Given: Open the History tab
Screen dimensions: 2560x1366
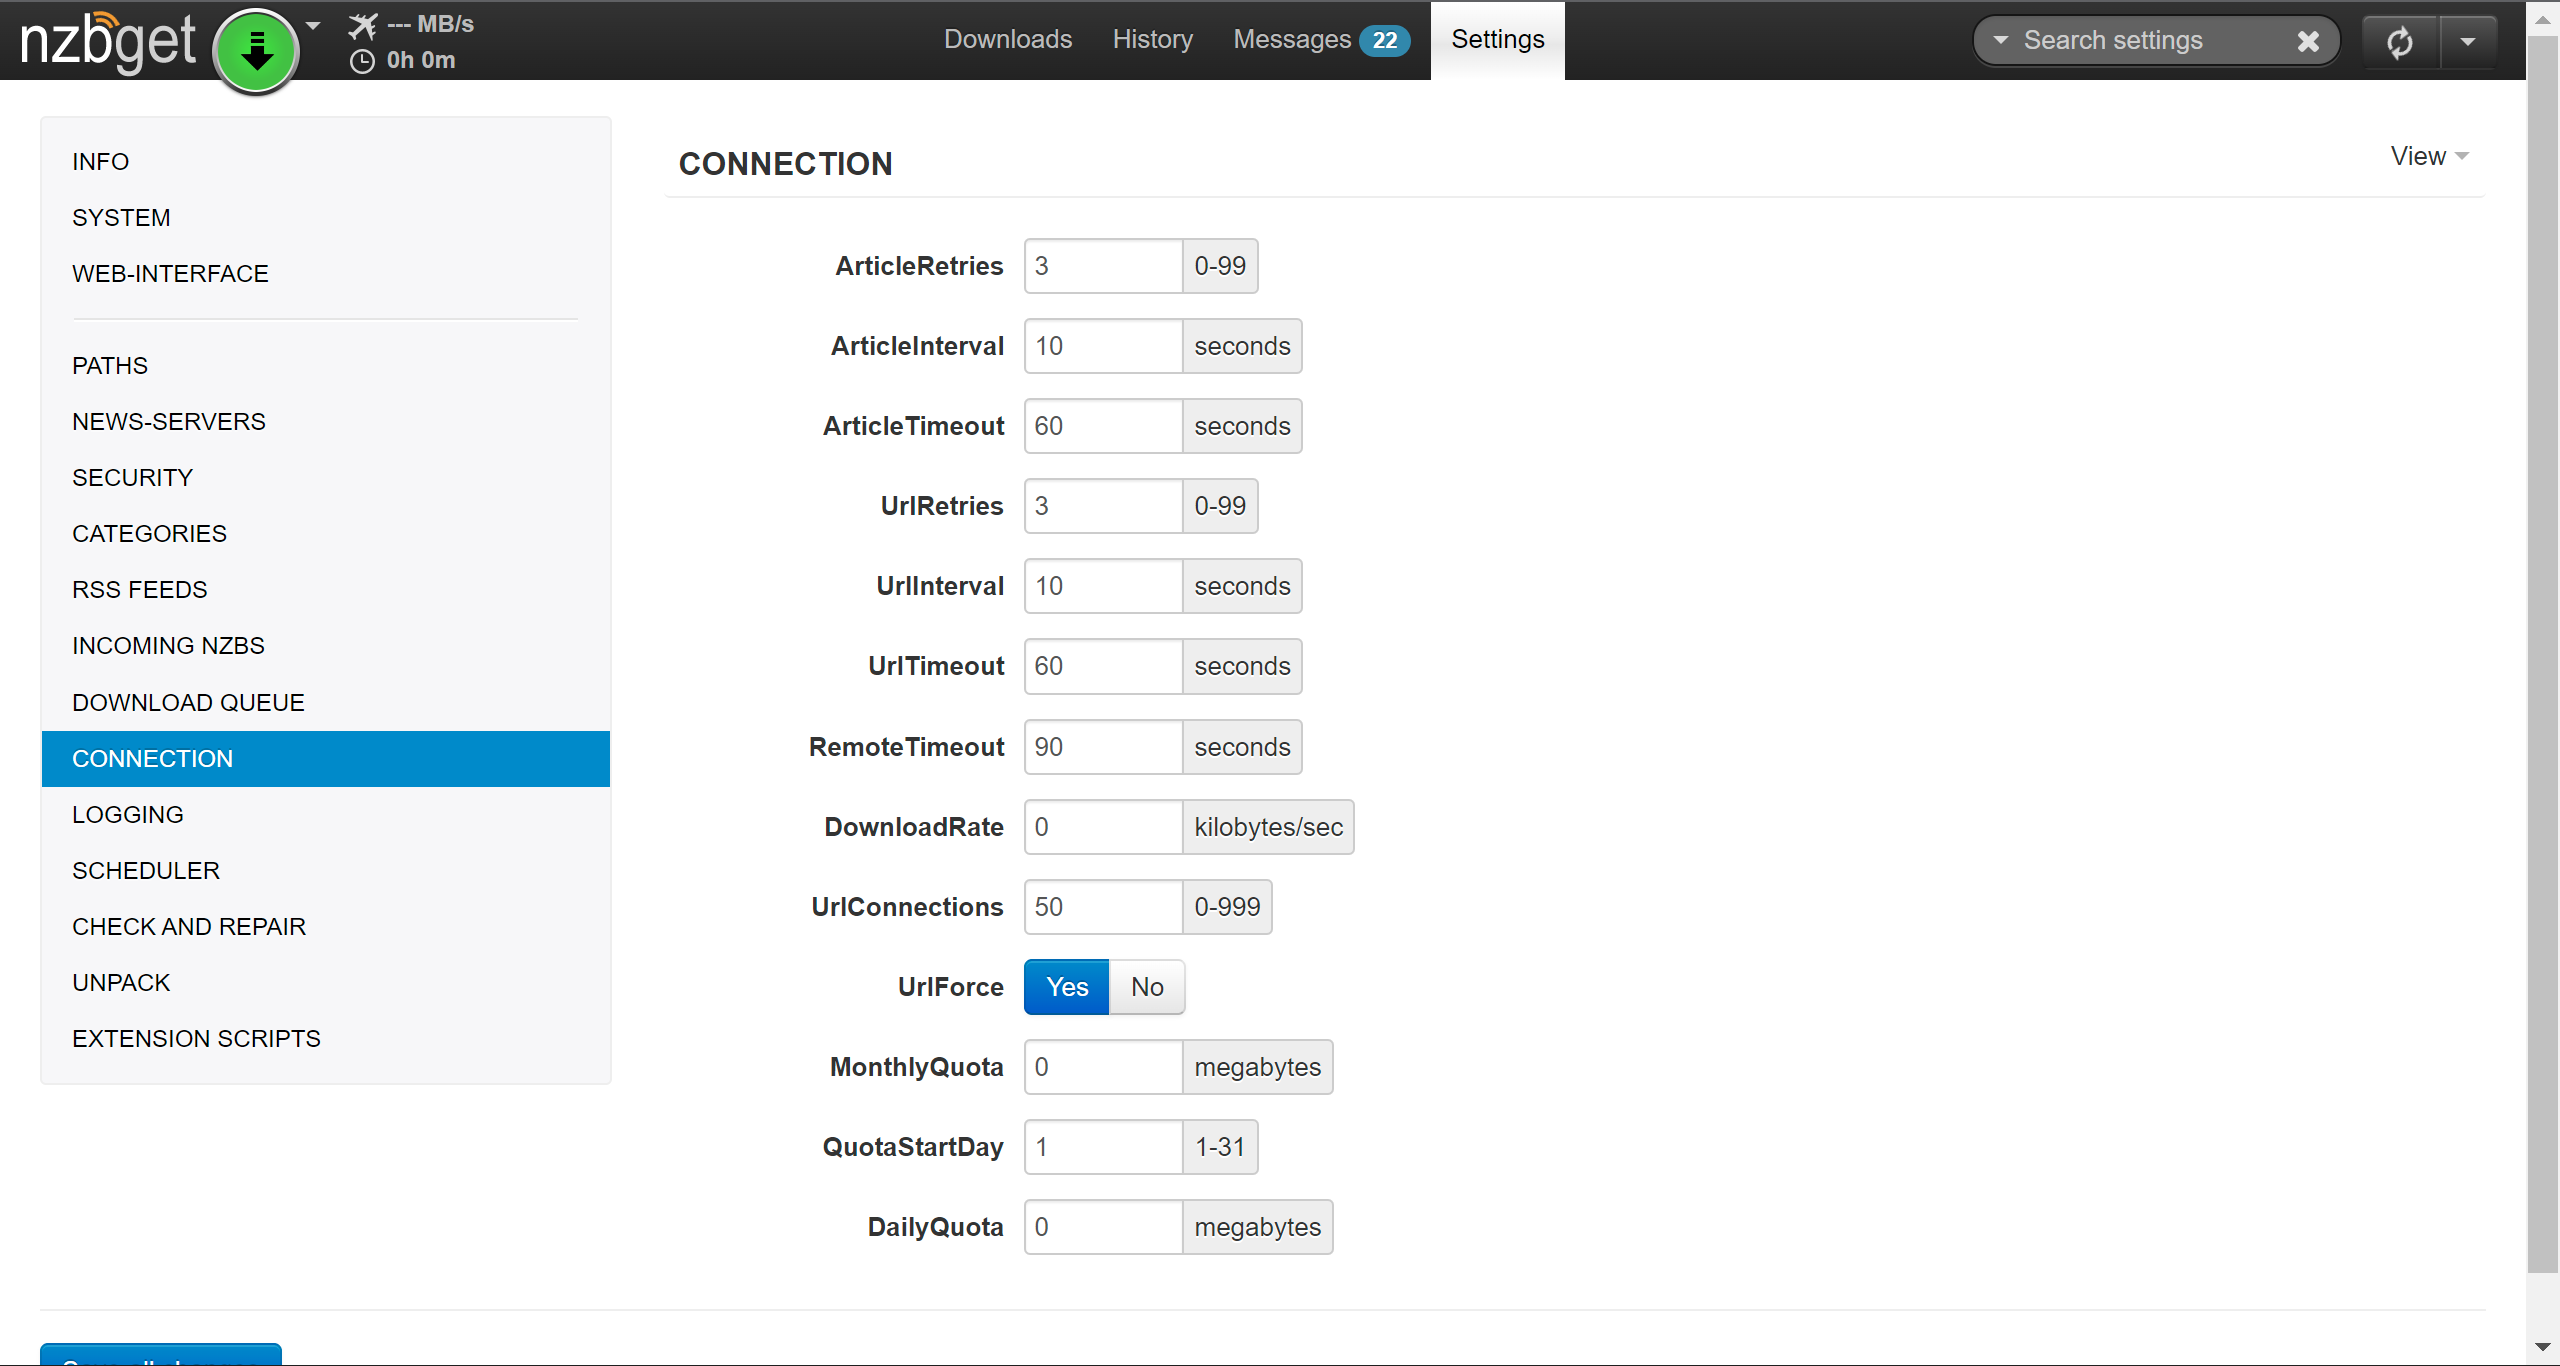Looking at the screenshot, I should coord(1152,39).
